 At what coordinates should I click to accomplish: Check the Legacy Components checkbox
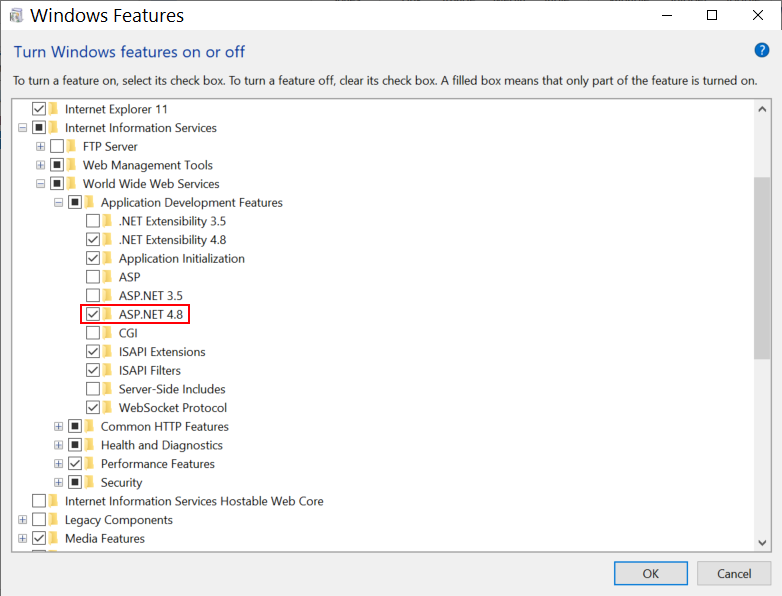coord(39,520)
